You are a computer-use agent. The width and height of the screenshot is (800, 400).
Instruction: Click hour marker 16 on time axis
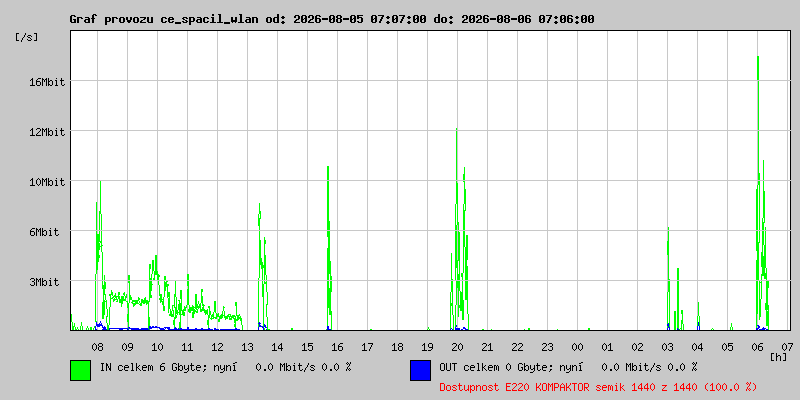click(x=337, y=347)
